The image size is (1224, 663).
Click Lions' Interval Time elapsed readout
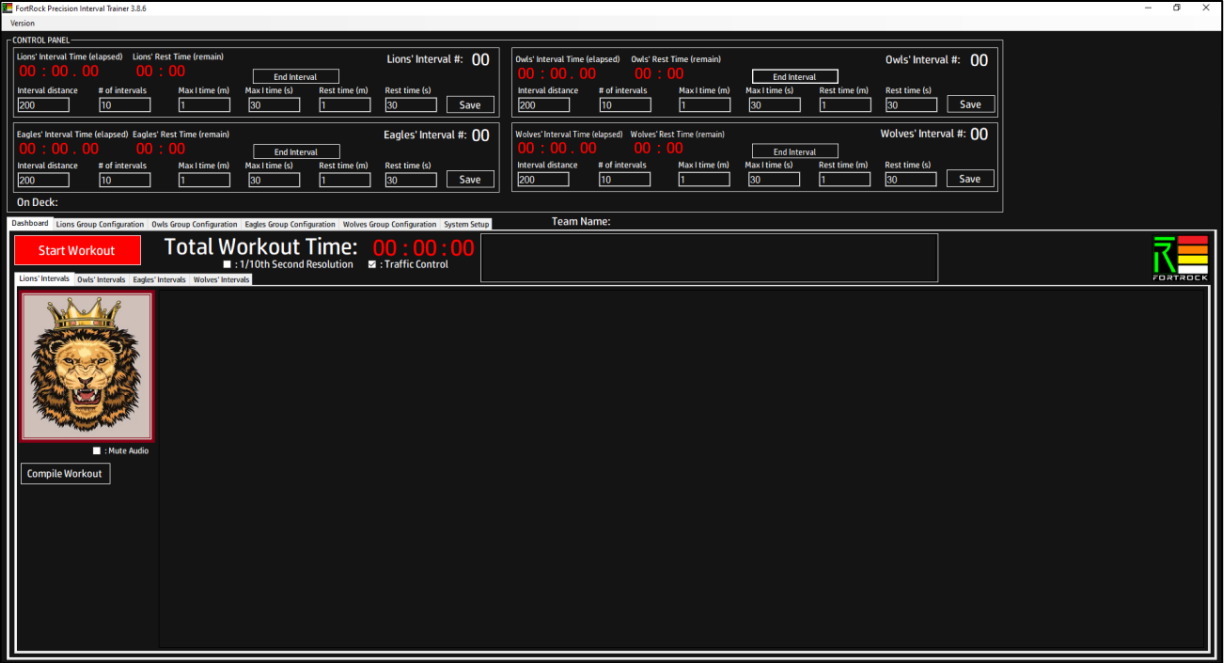click(x=58, y=72)
